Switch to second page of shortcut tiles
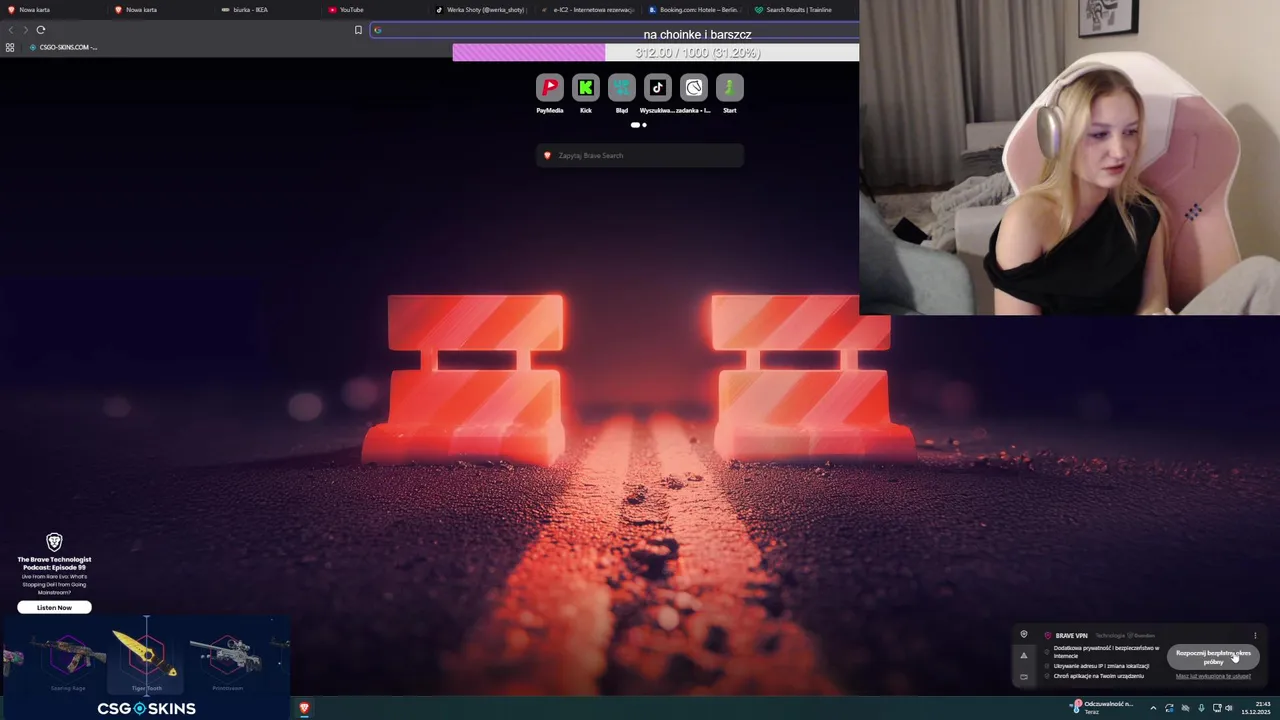Image resolution: width=1280 pixels, height=720 pixels. (x=645, y=125)
